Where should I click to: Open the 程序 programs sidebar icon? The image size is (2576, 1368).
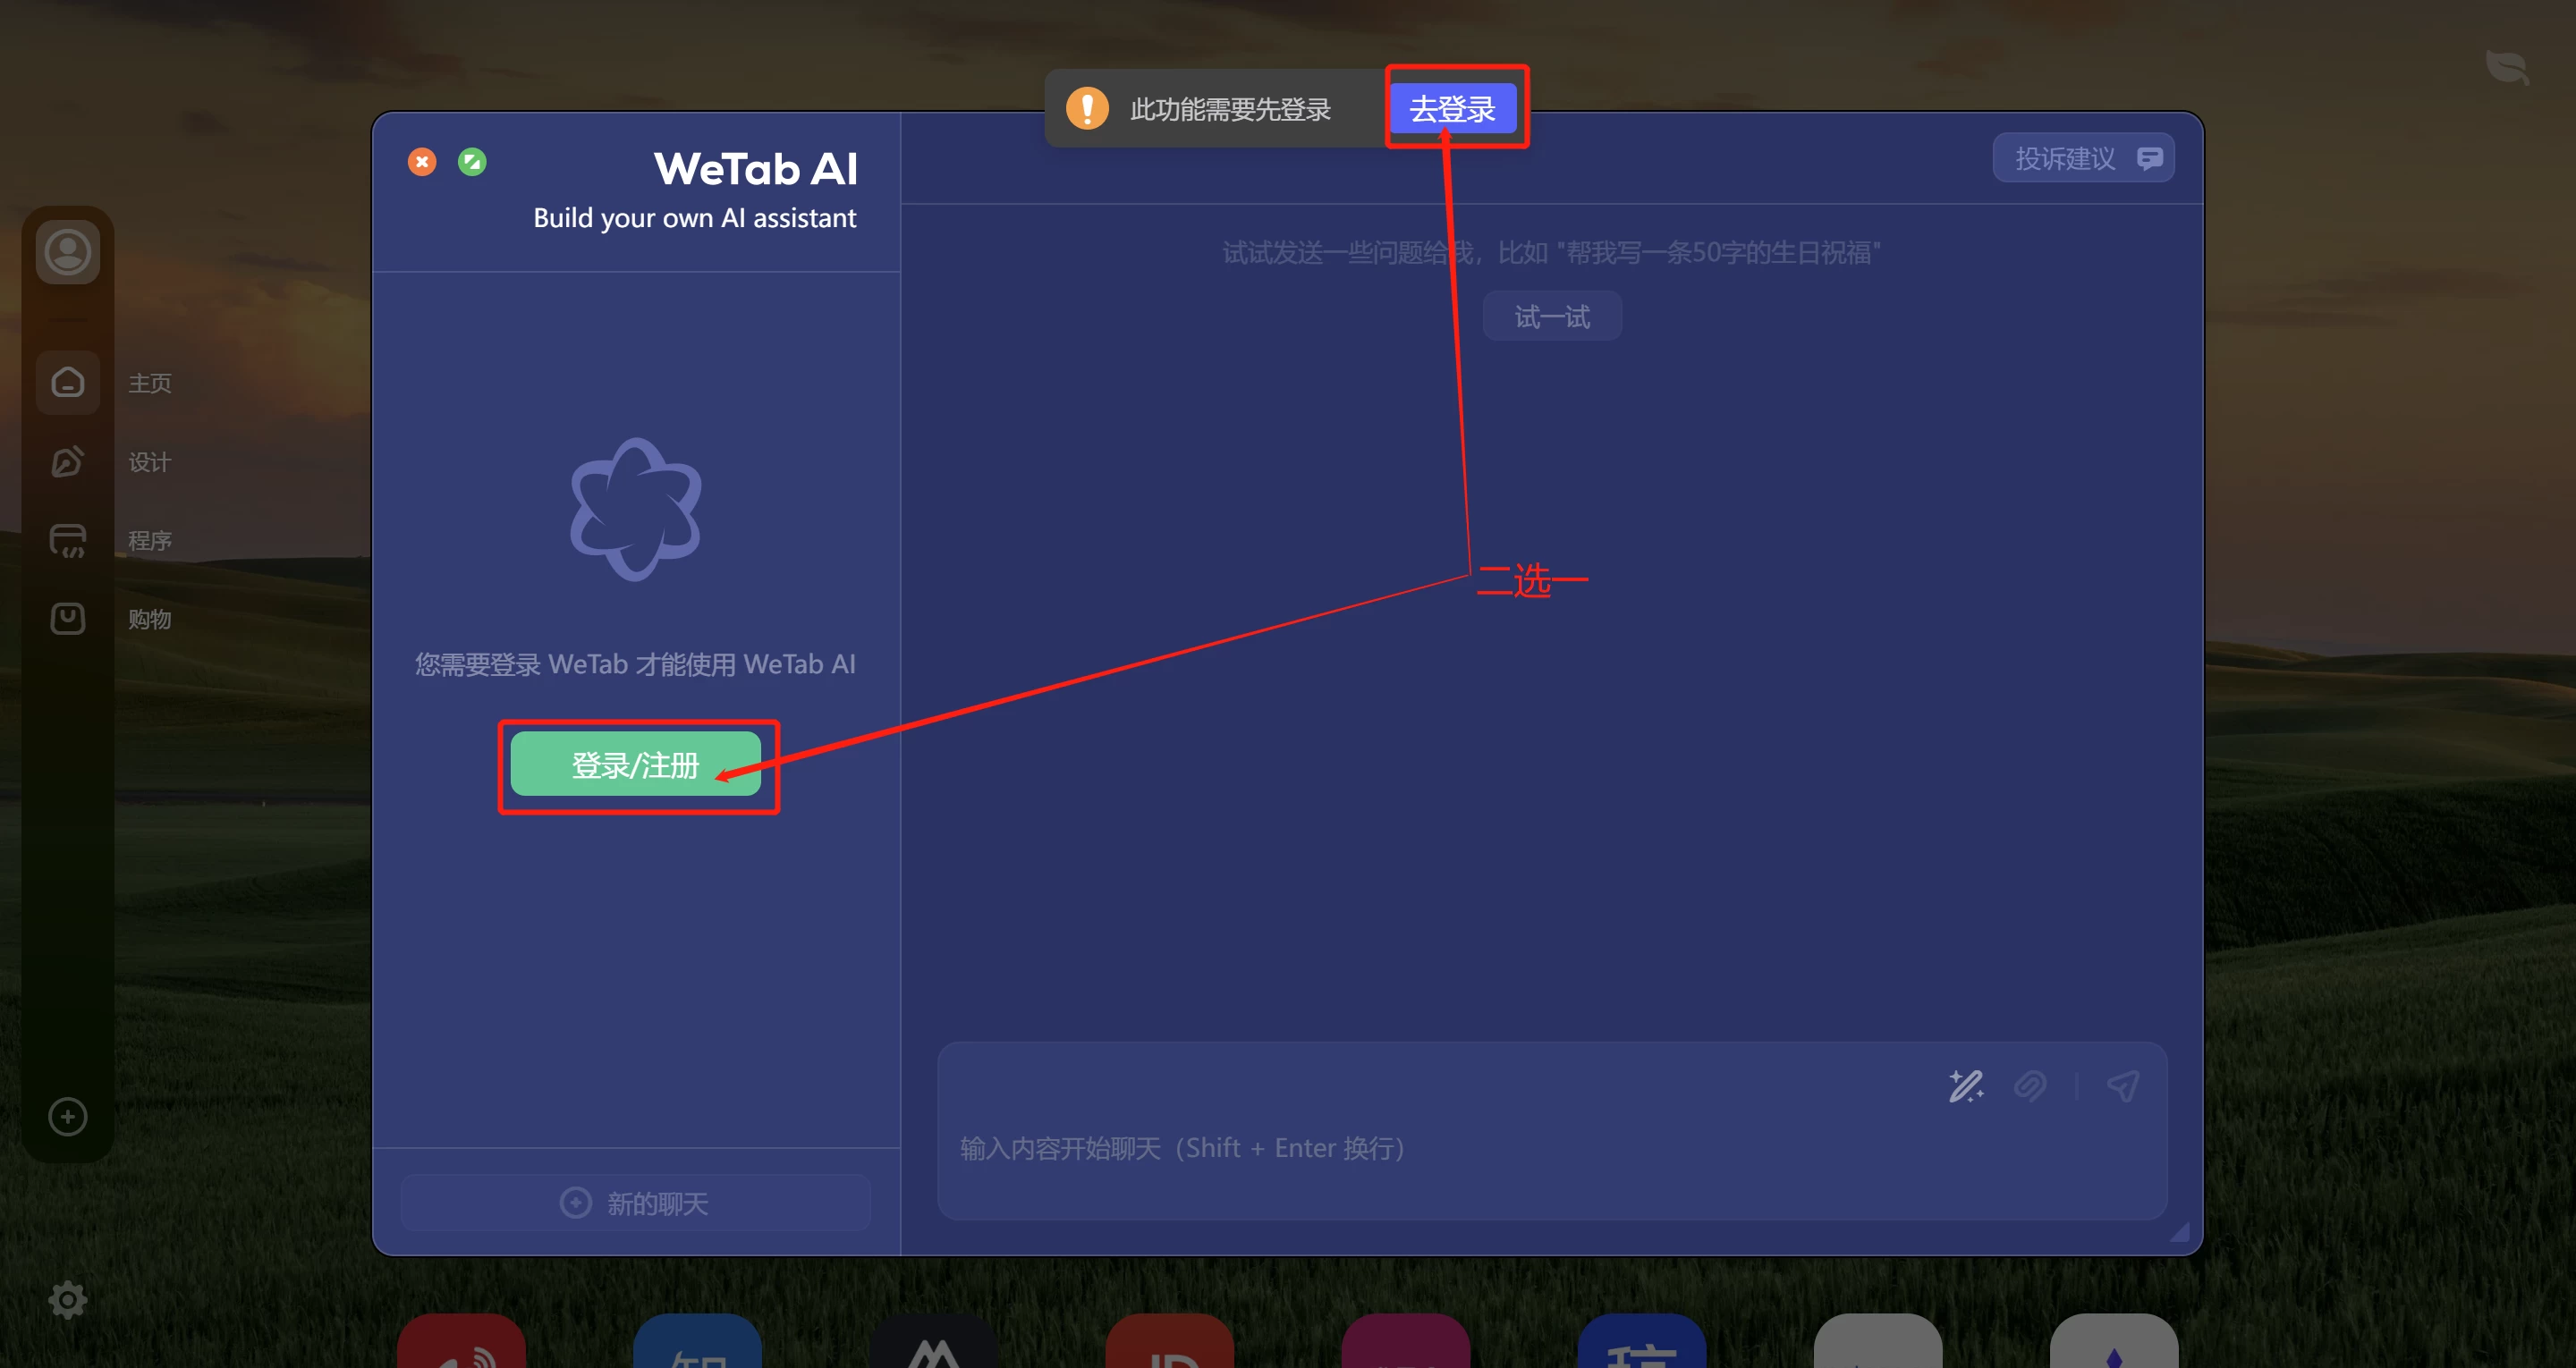(x=68, y=540)
